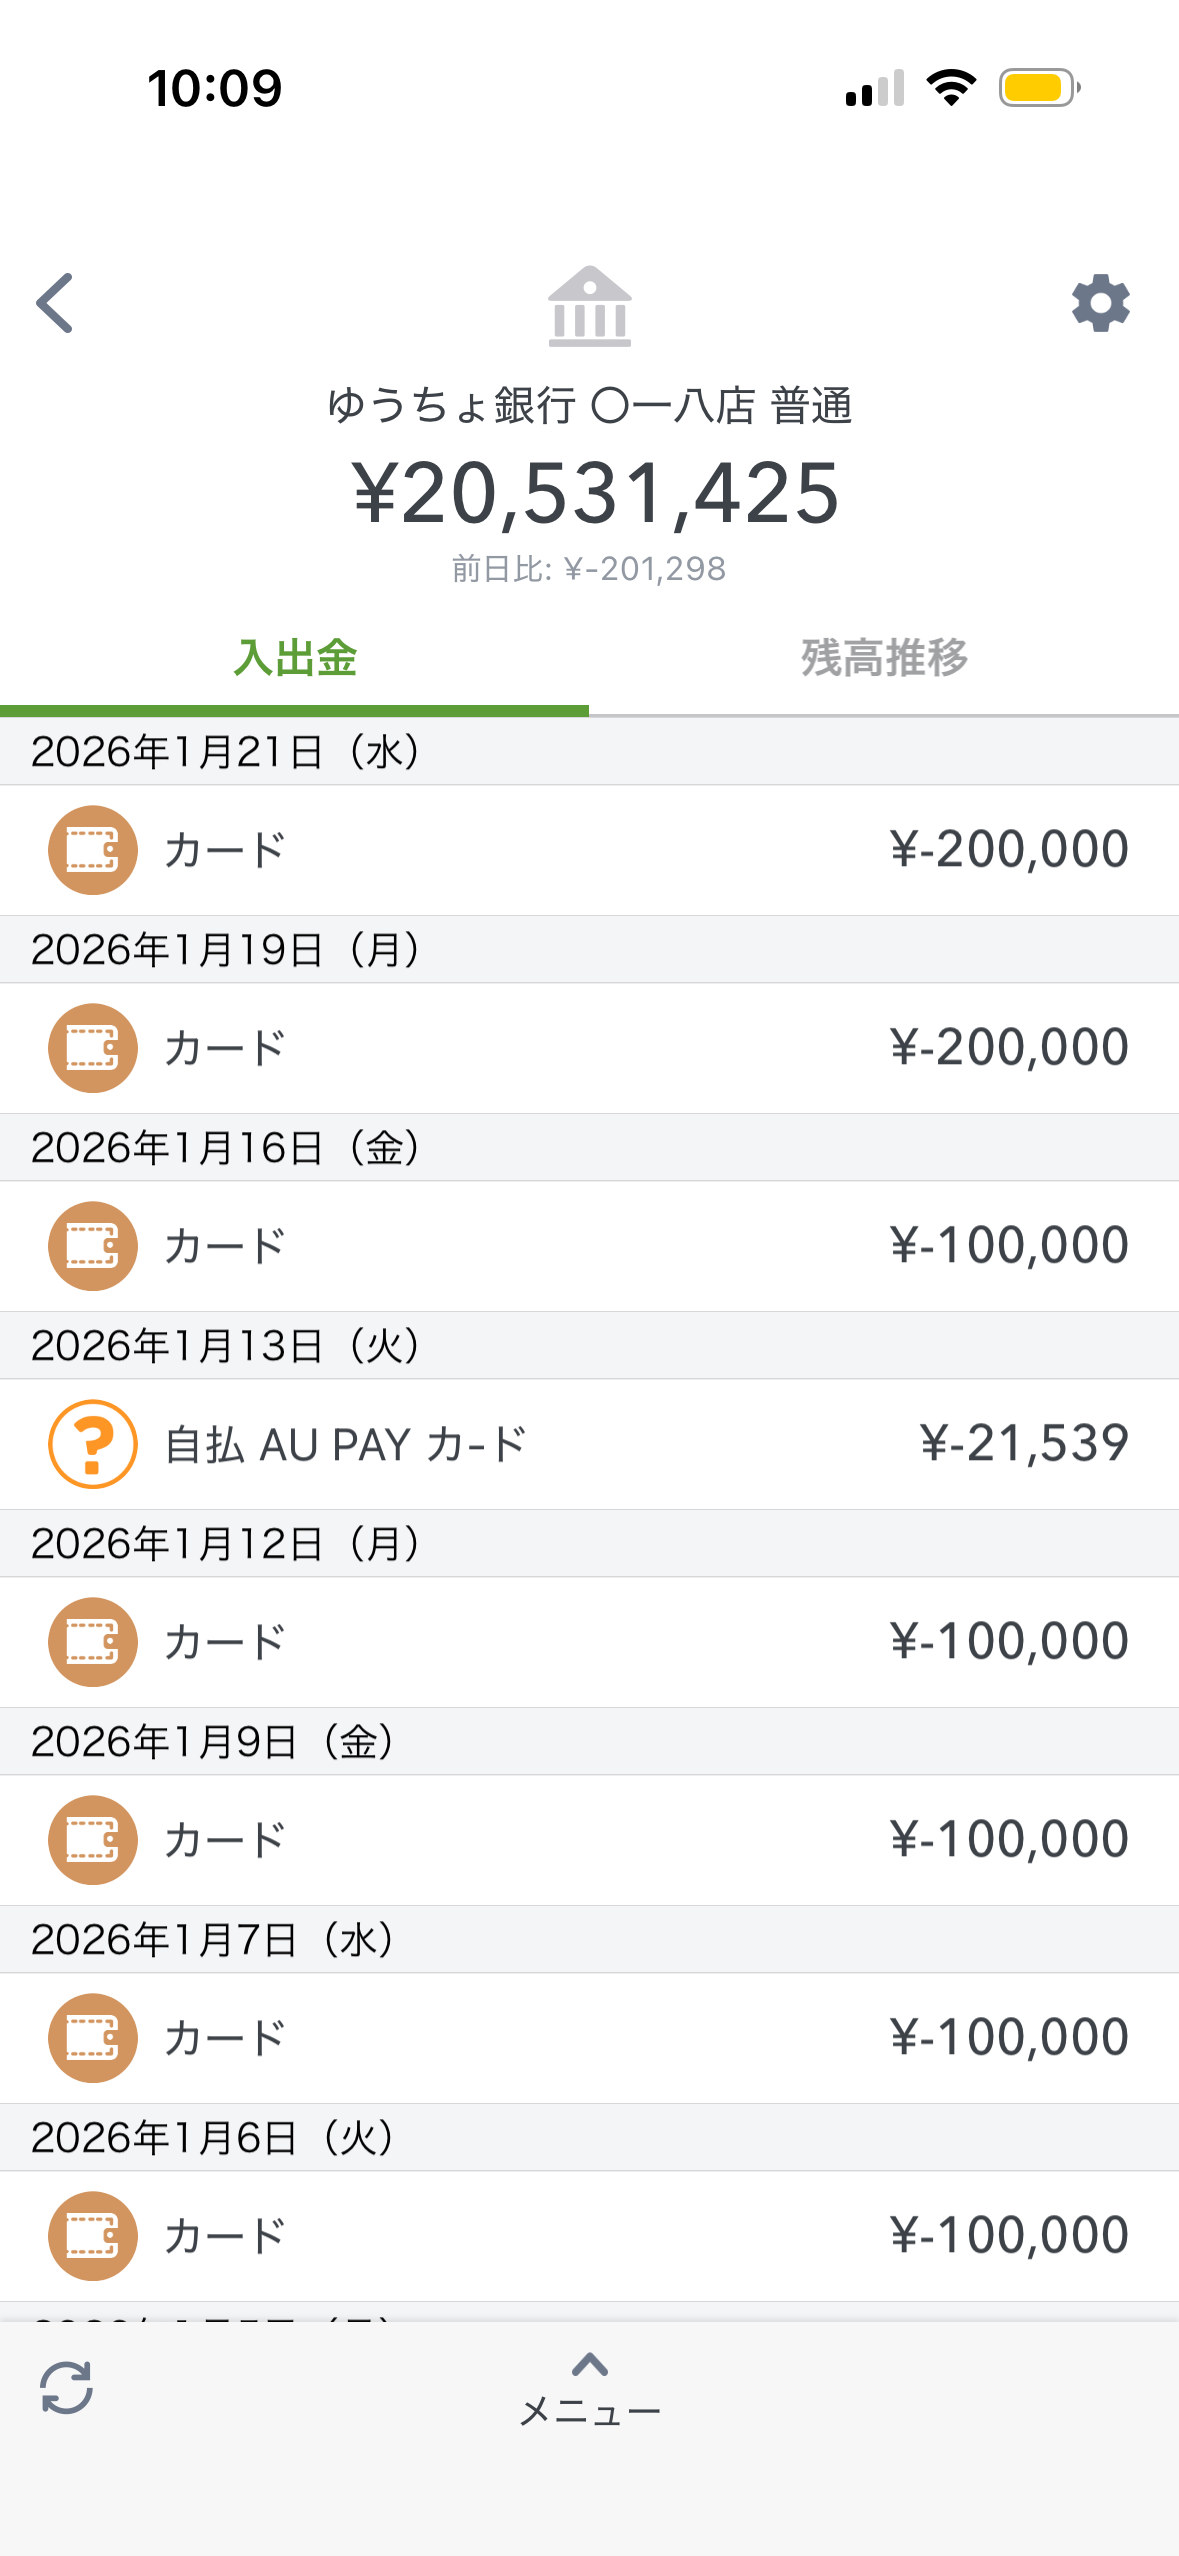Tap the ¥20,531,425 account balance
The height and width of the screenshot is (2556, 1179).
pyautogui.click(x=596, y=493)
